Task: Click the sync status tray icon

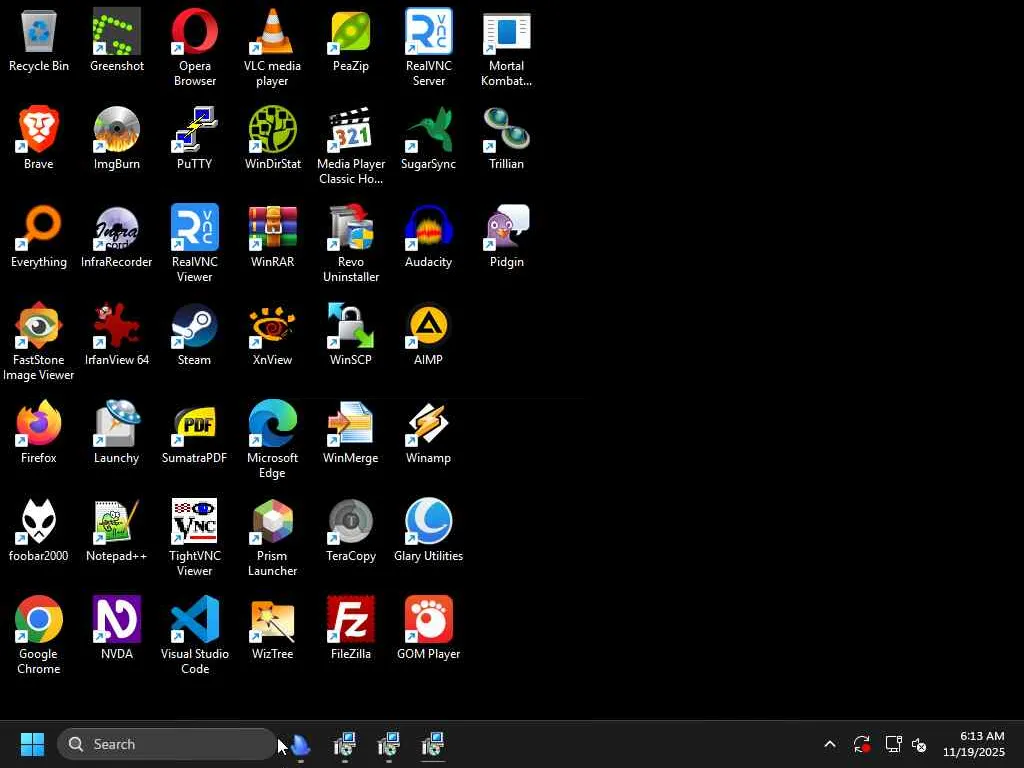Action: [861, 744]
